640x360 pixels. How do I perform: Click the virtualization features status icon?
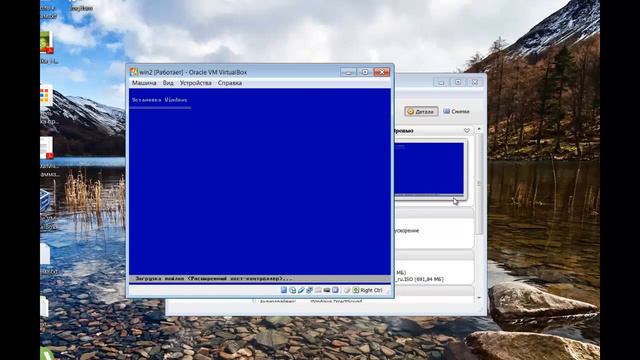pyautogui.click(x=335, y=290)
